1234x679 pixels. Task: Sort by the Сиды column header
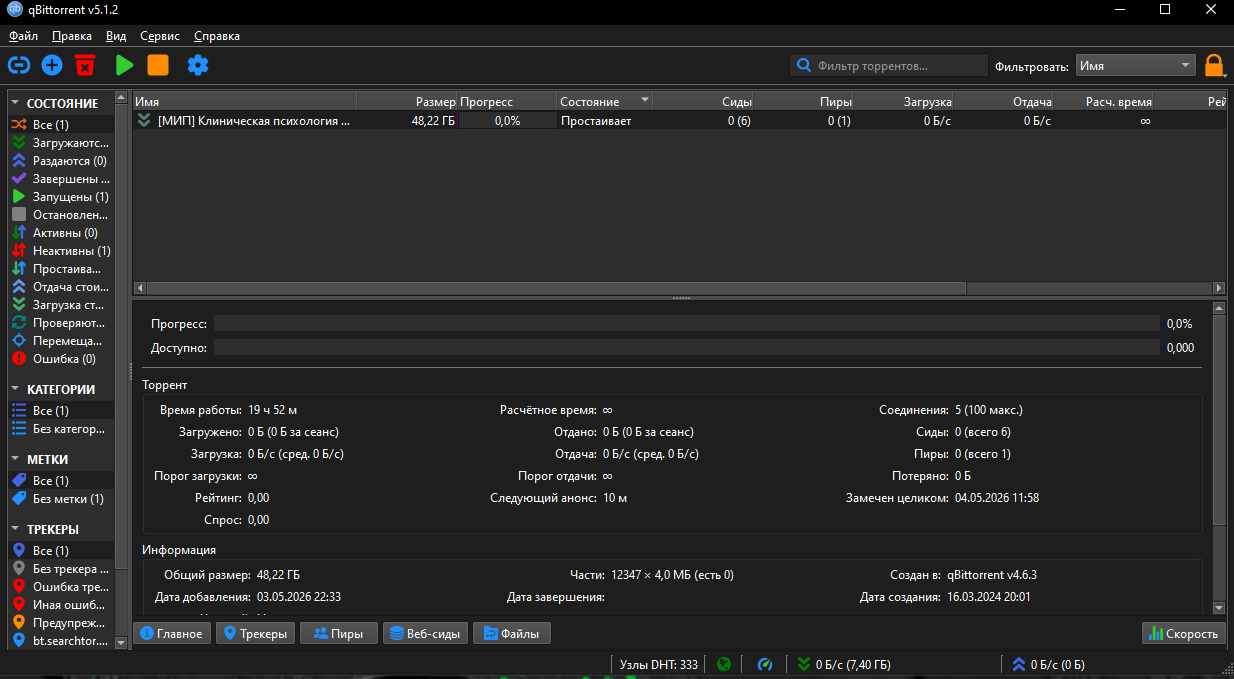coord(704,101)
